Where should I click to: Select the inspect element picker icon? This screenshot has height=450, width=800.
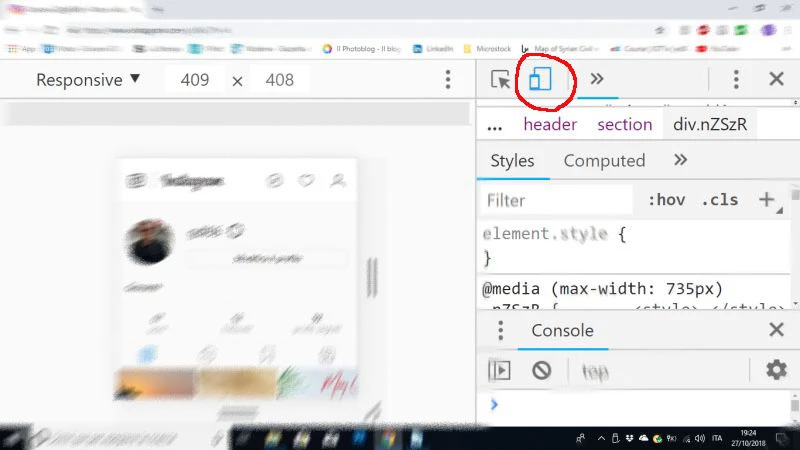tap(500, 80)
